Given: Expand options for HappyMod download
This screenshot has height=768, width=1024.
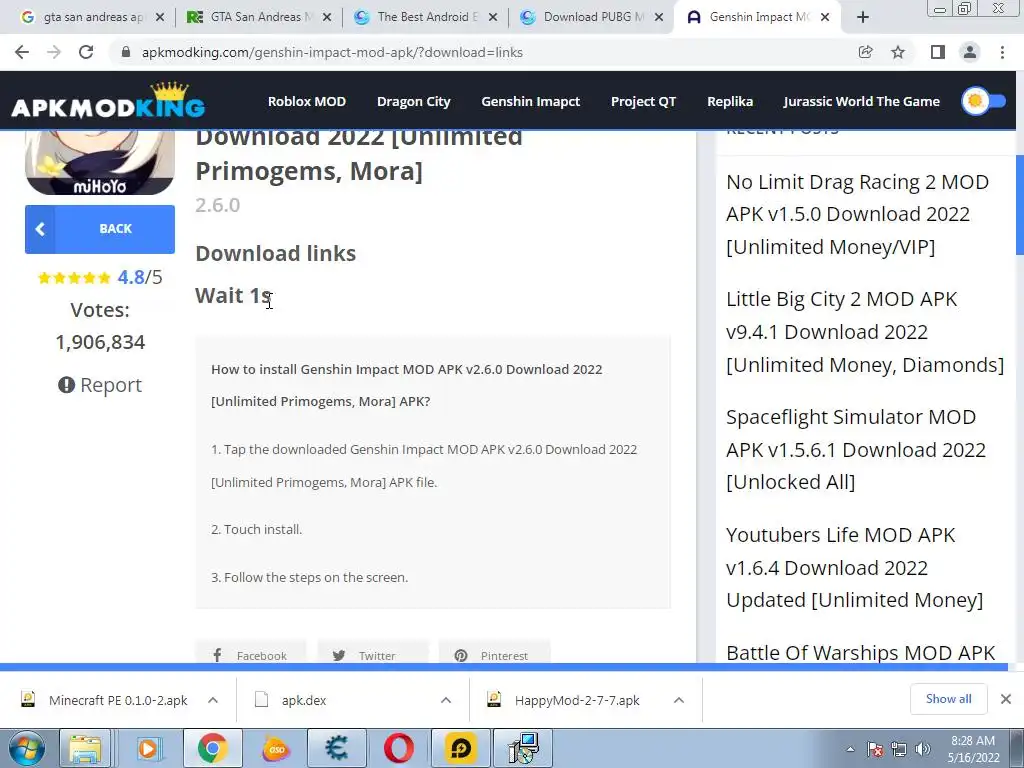Looking at the screenshot, I should [x=679, y=700].
